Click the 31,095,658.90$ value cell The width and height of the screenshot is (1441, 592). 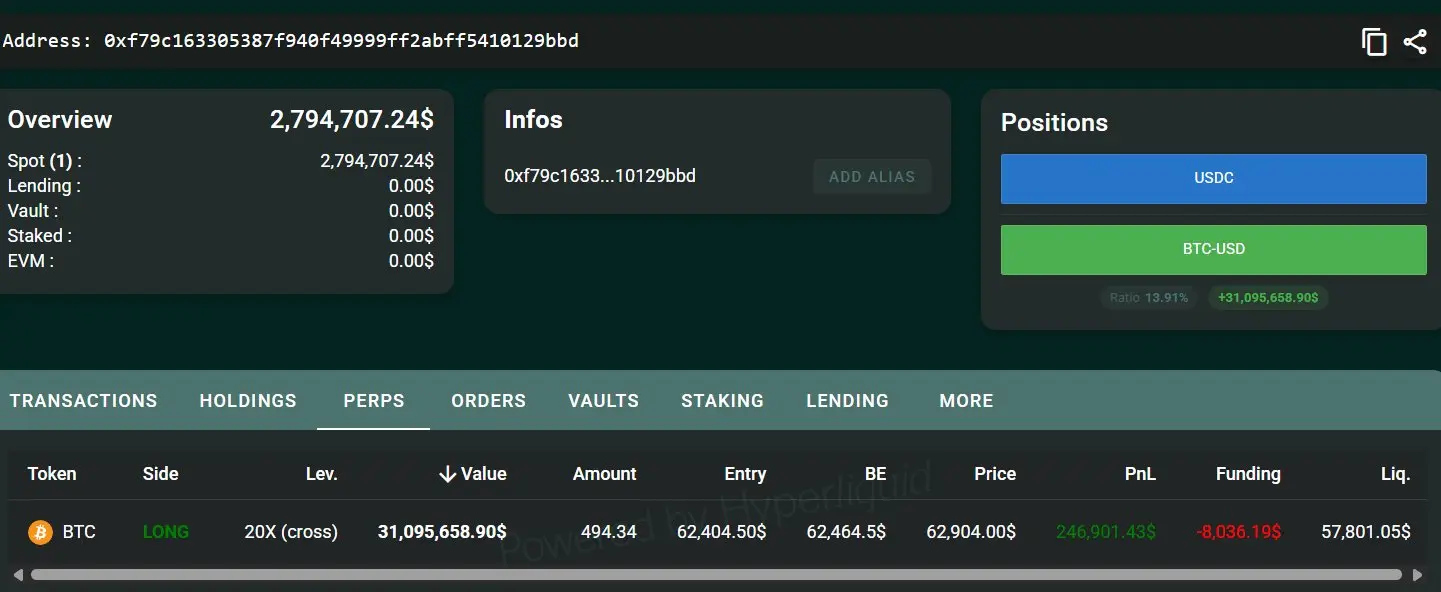click(x=442, y=532)
